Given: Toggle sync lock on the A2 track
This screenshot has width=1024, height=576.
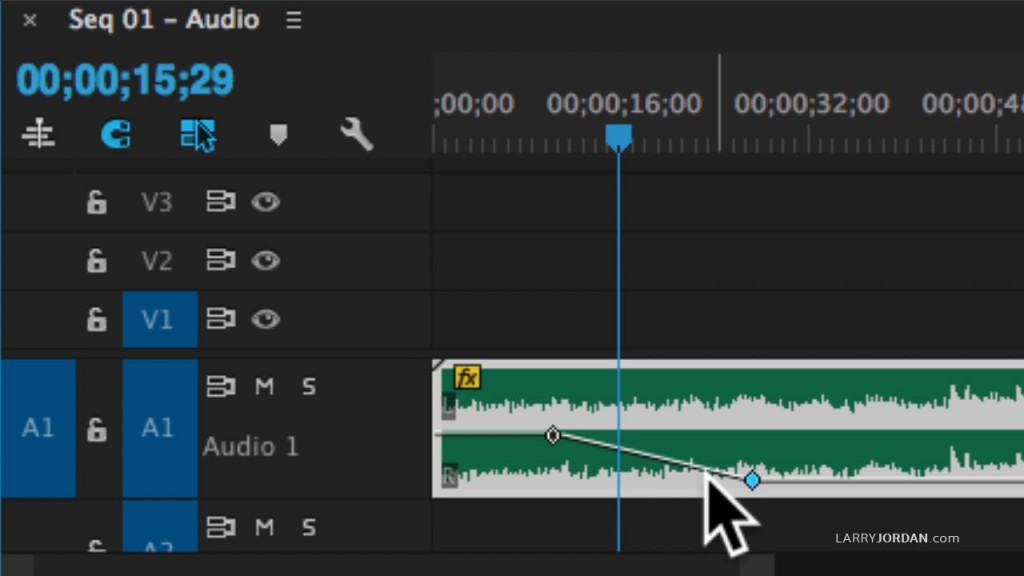Looking at the screenshot, I should coord(221,527).
